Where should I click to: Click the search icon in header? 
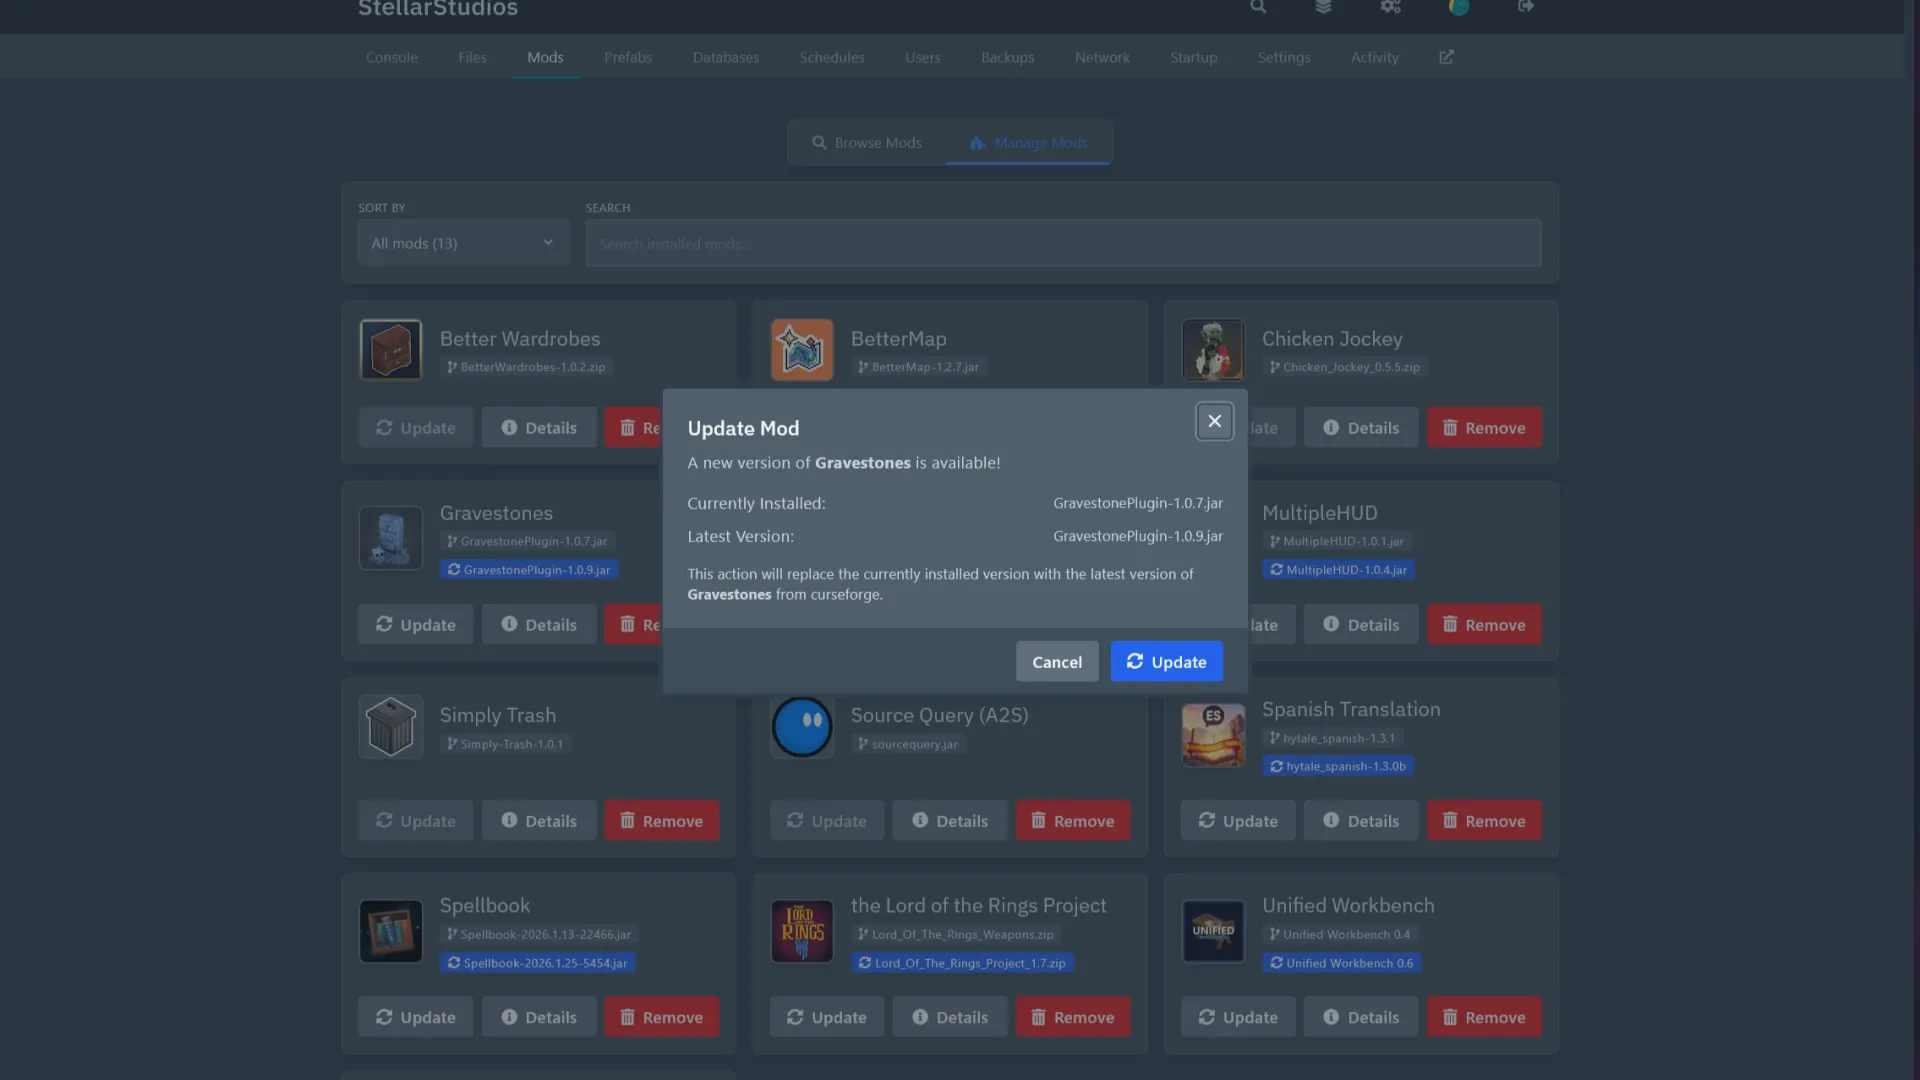(1258, 7)
